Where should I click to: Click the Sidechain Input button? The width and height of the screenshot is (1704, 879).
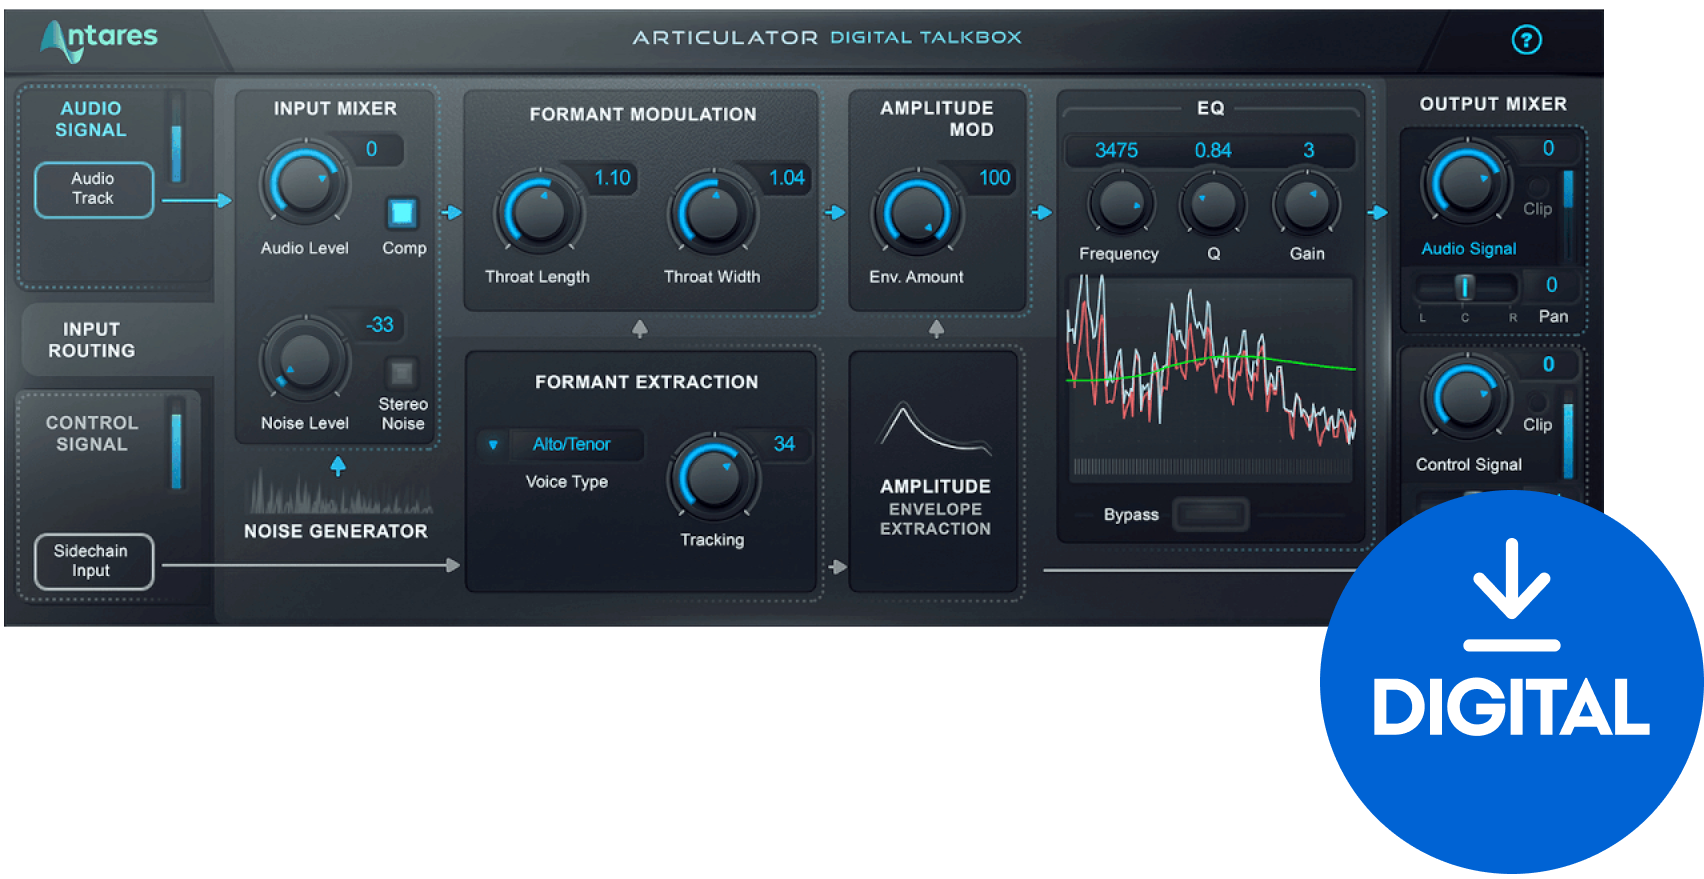(x=94, y=561)
